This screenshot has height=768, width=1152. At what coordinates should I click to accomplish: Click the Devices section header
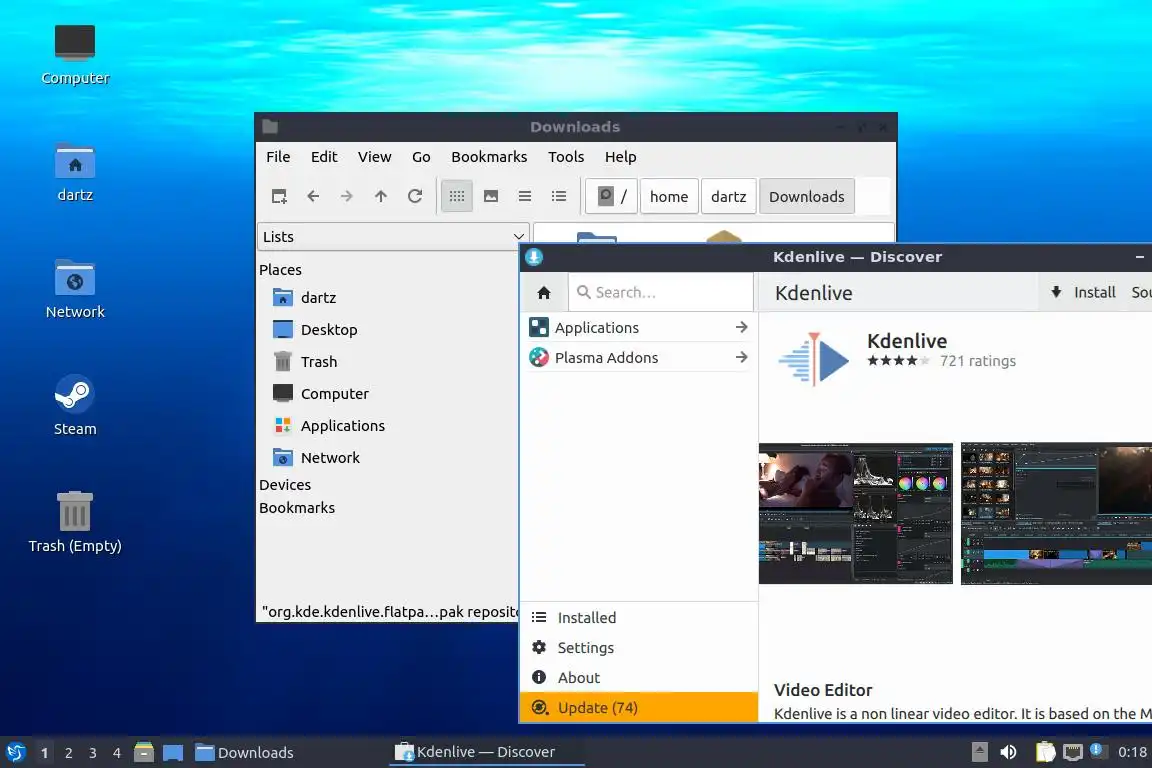[x=285, y=485]
